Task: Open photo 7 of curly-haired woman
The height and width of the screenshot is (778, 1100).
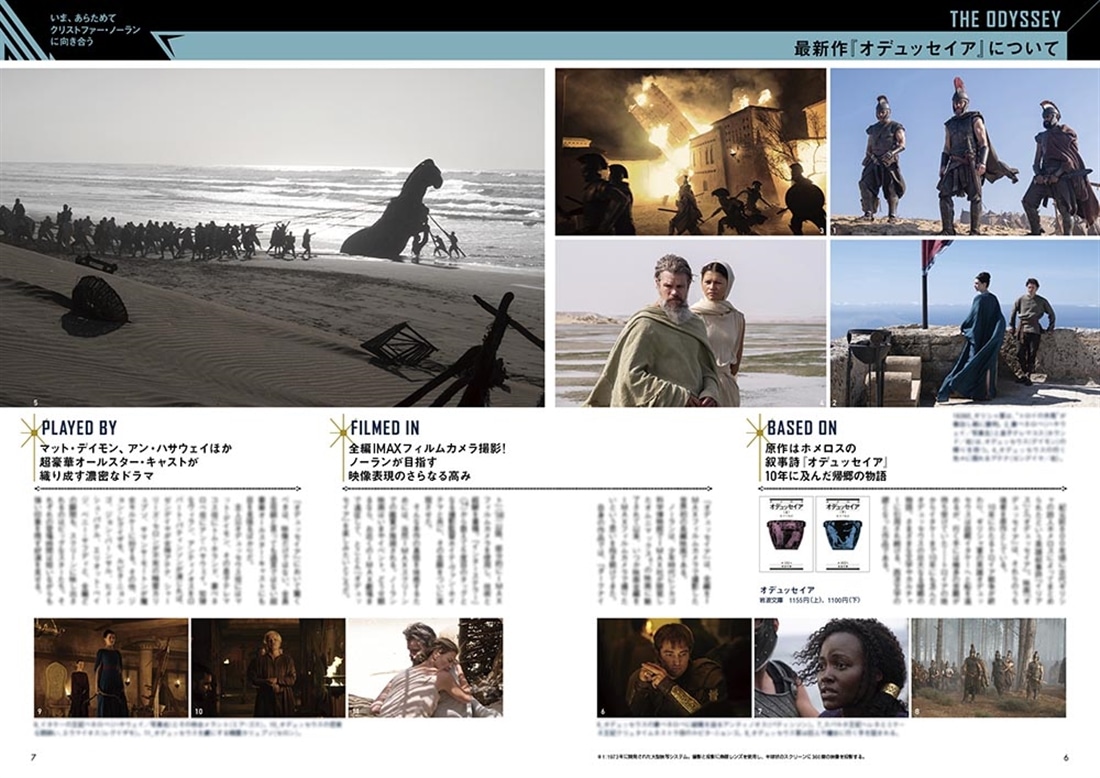Action: (x=831, y=668)
